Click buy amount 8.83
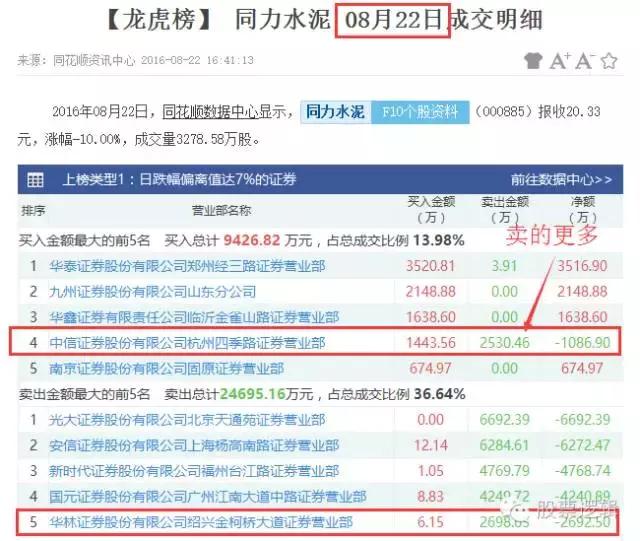Image resolution: width=640 pixels, height=541 pixels. 431,497
